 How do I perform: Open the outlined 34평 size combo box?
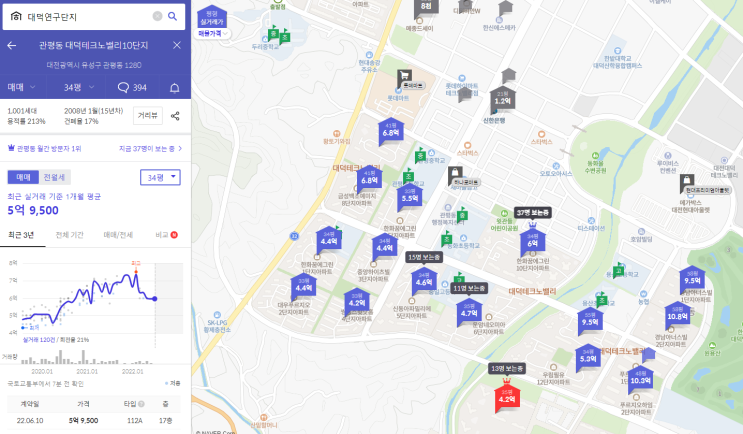(x=160, y=177)
